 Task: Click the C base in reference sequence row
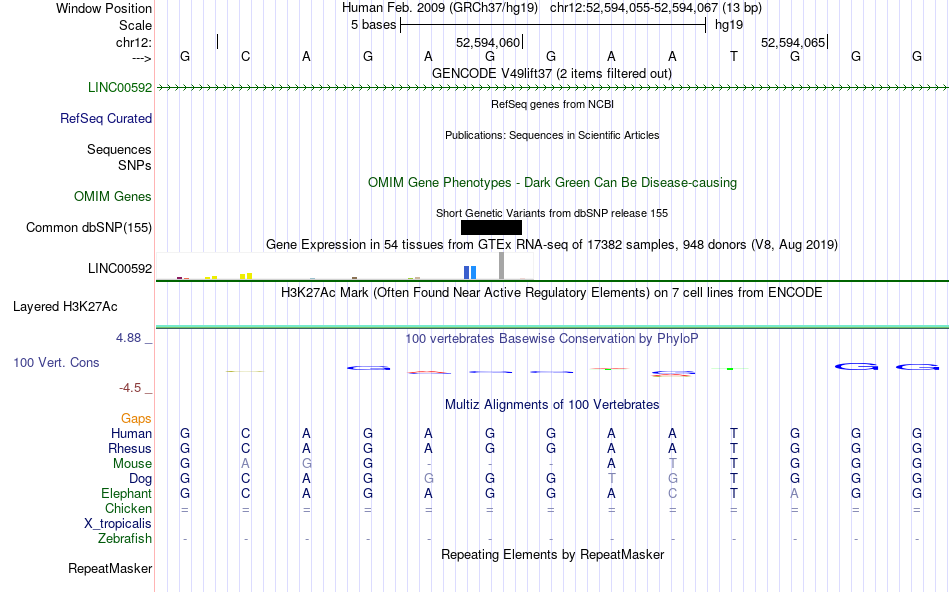pyautogui.click(x=245, y=56)
